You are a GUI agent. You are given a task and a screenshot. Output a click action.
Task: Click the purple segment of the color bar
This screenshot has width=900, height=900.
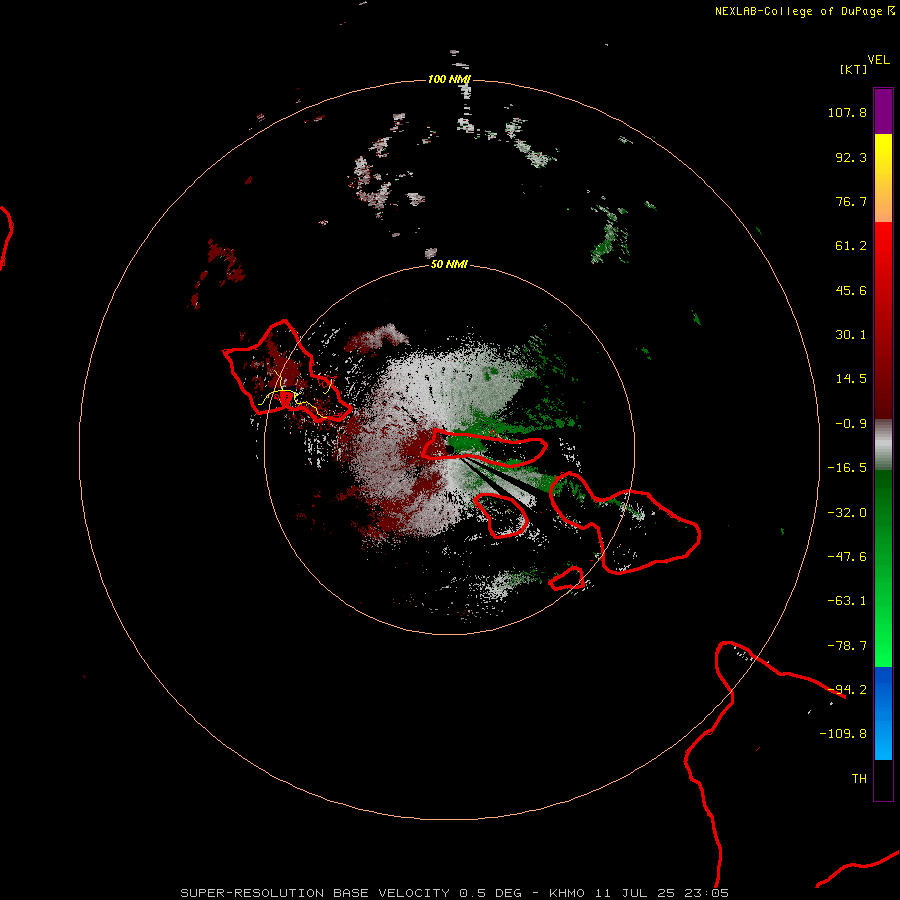(883, 111)
